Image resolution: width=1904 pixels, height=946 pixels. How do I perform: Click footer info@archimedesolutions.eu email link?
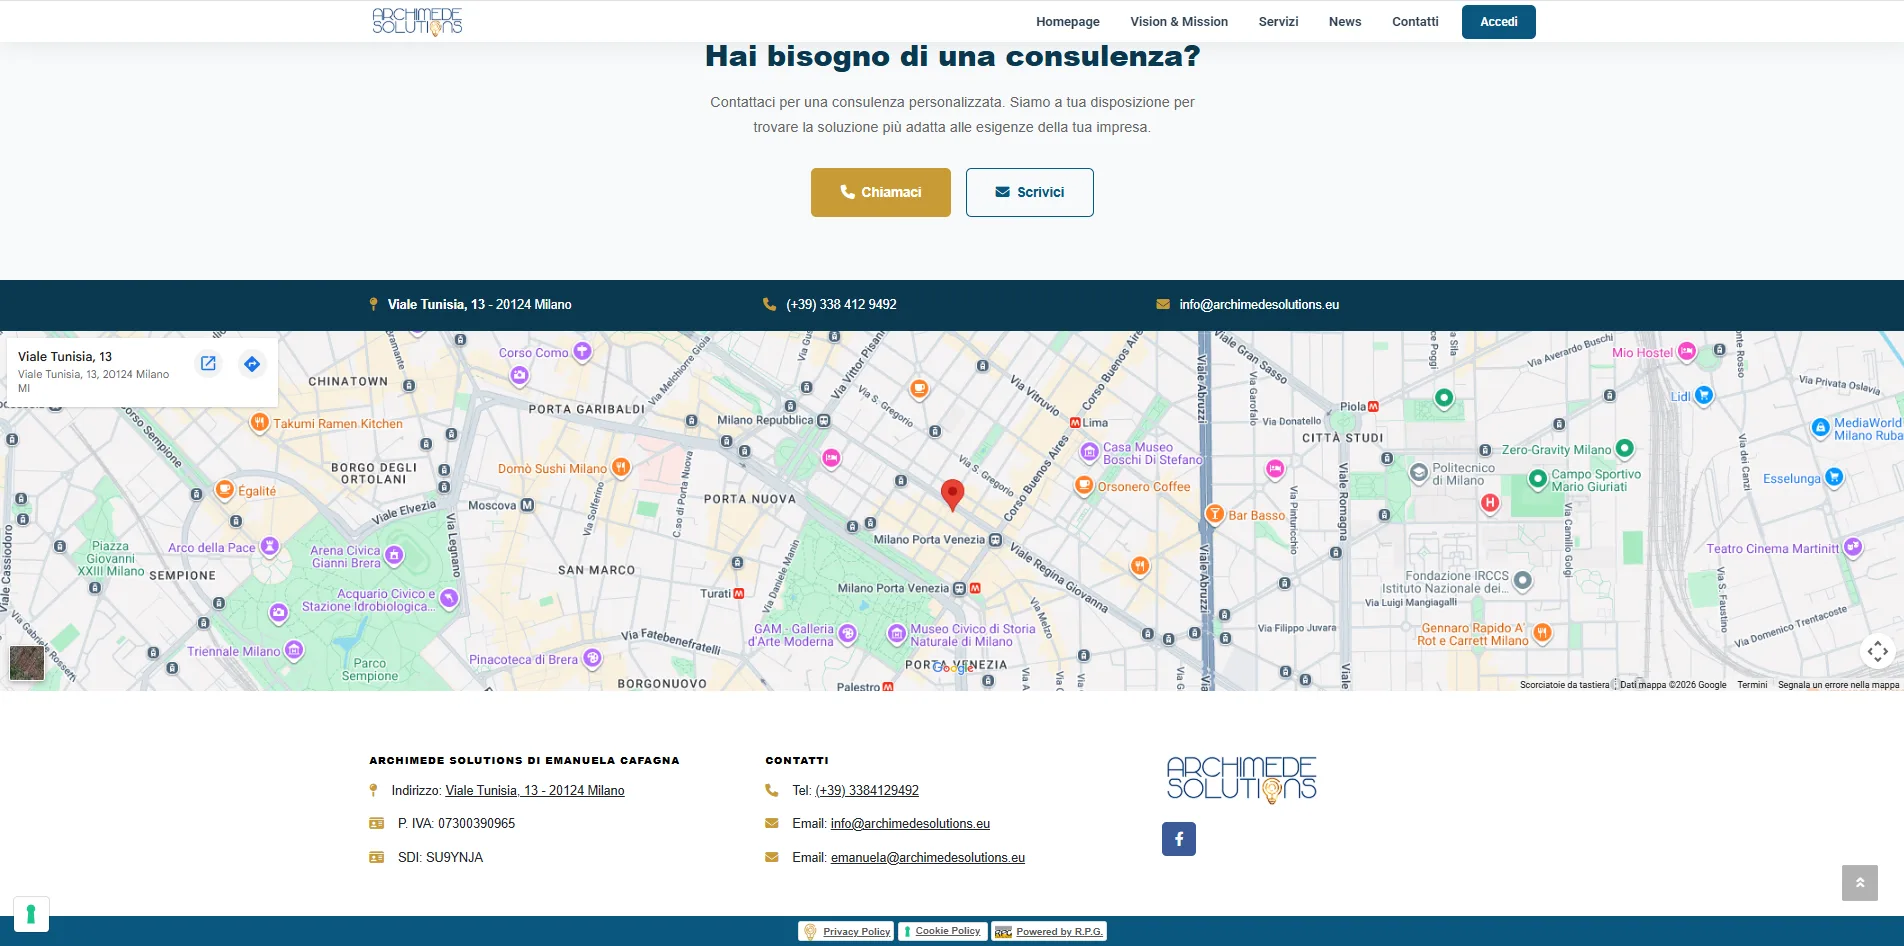coord(910,823)
